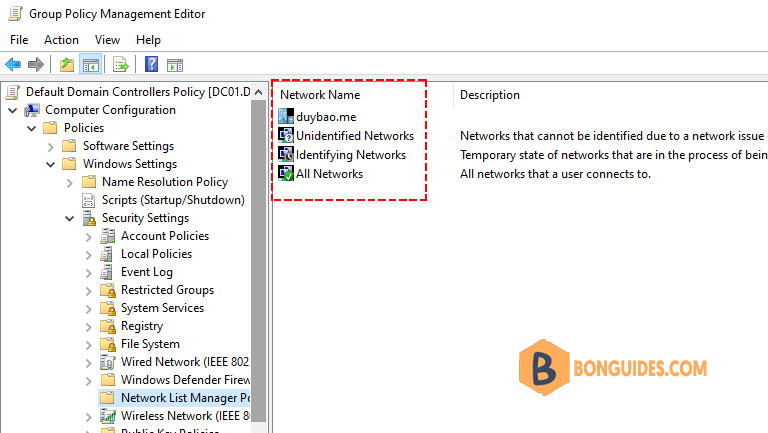This screenshot has width=768, height=433.
Task: Click the Forward arrow toolbar icon
Action: (x=36, y=65)
